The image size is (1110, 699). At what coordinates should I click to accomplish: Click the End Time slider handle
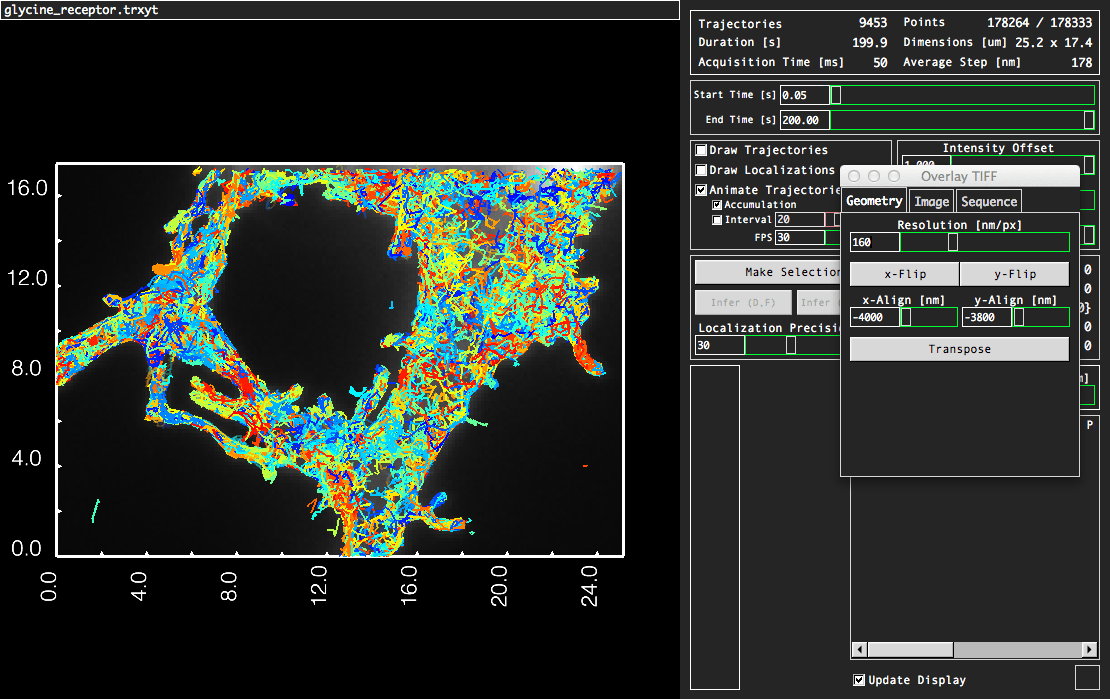tap(1089, 120)
